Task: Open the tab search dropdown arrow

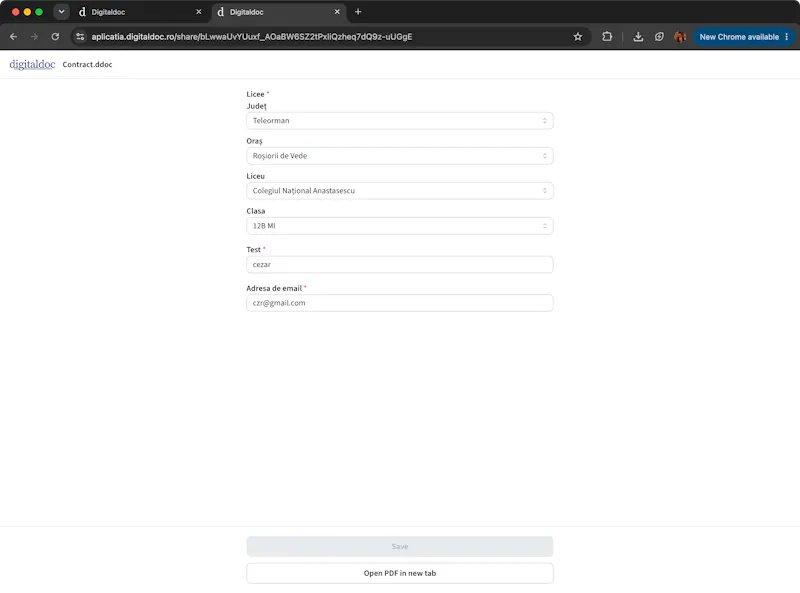Action: [x=61, y=12]
